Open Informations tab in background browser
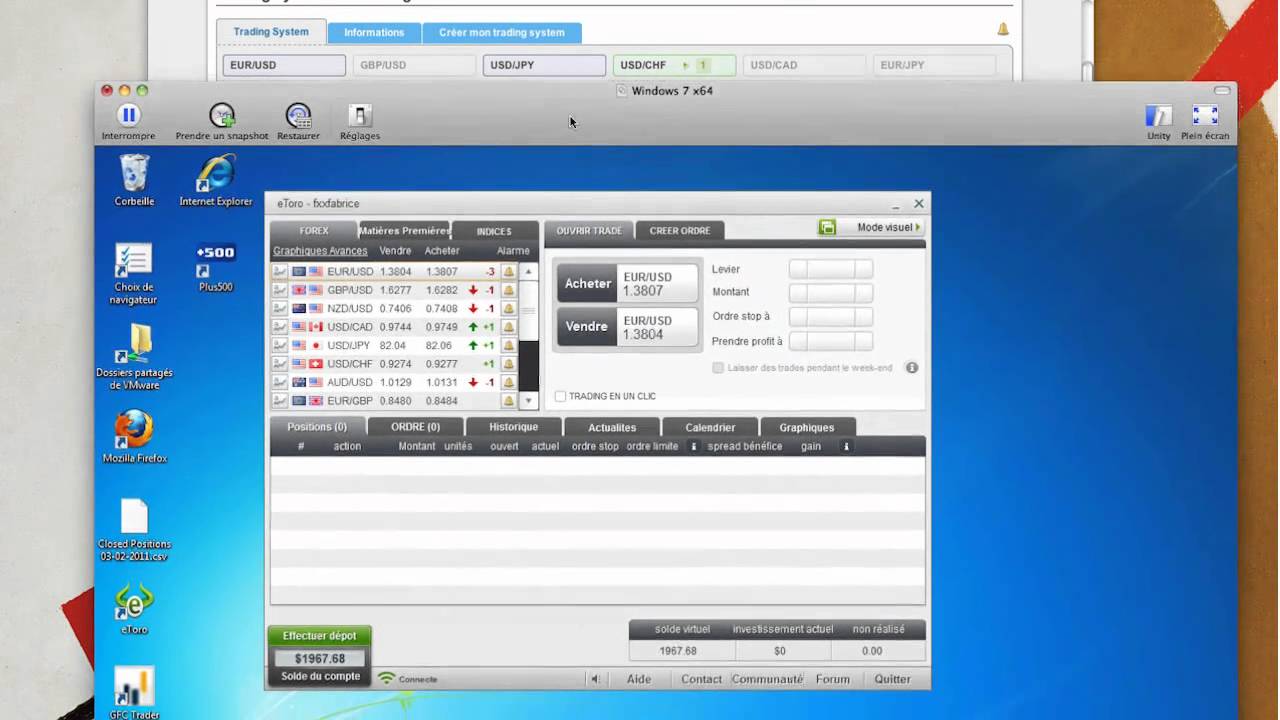Image resolution: width=1280 pixels, height=720 pixels. pyautogui.click(x=374, y=32)
